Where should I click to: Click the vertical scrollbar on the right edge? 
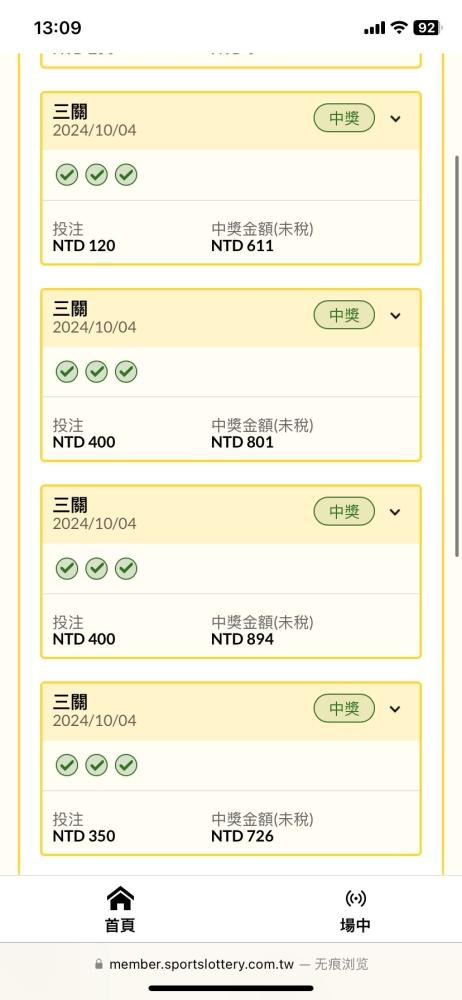457,356
